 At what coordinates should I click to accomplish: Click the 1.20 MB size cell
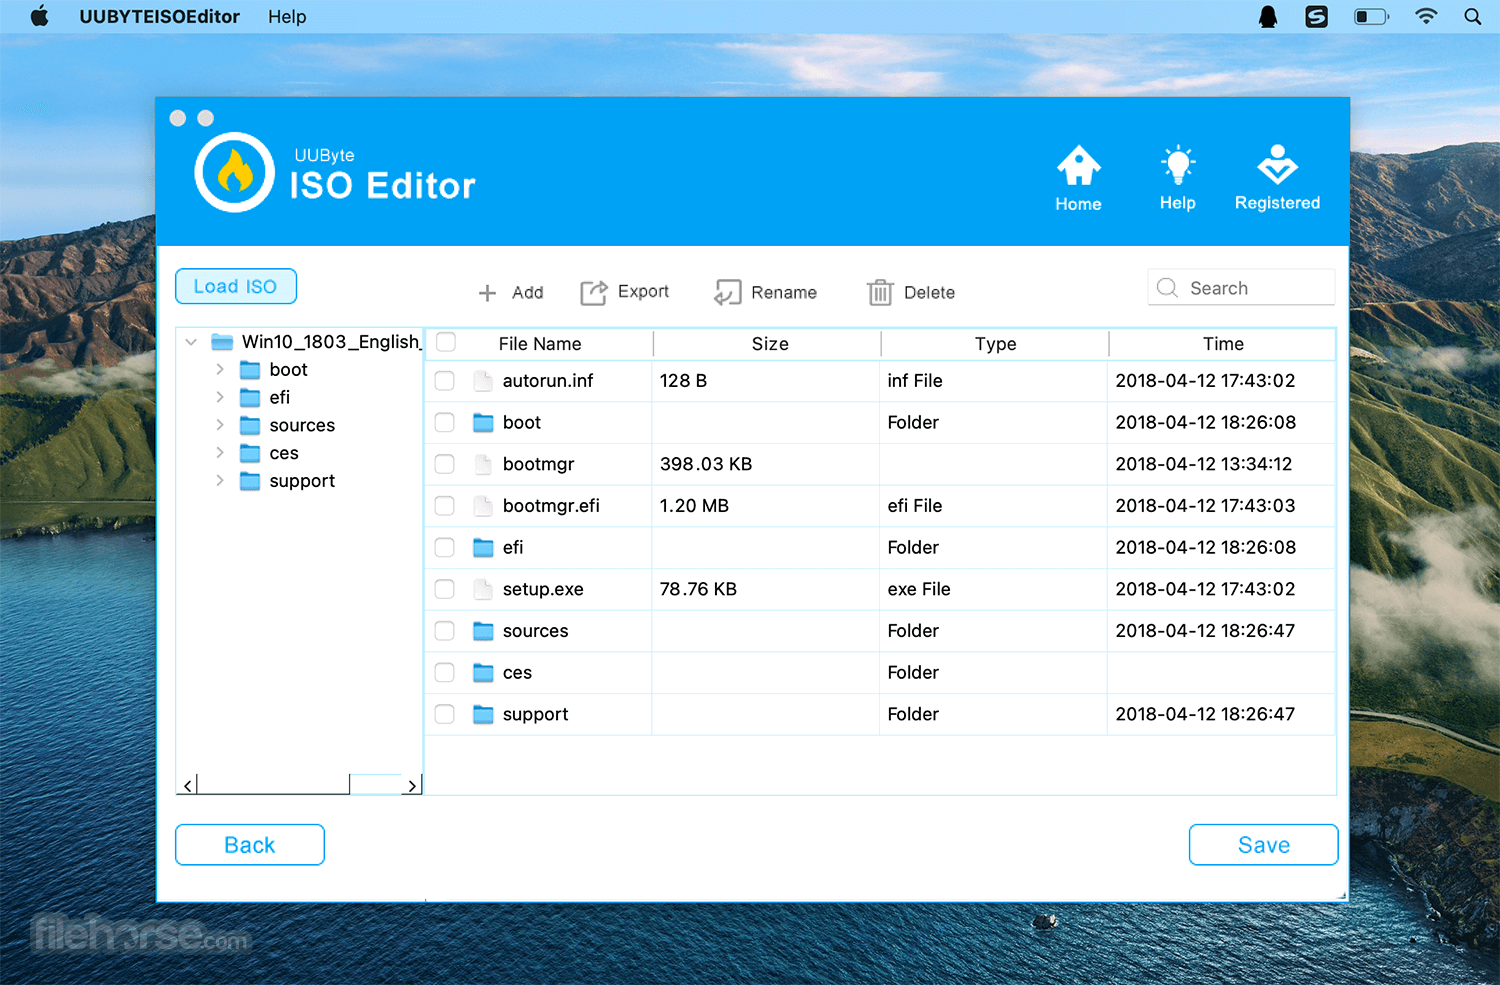765,506
